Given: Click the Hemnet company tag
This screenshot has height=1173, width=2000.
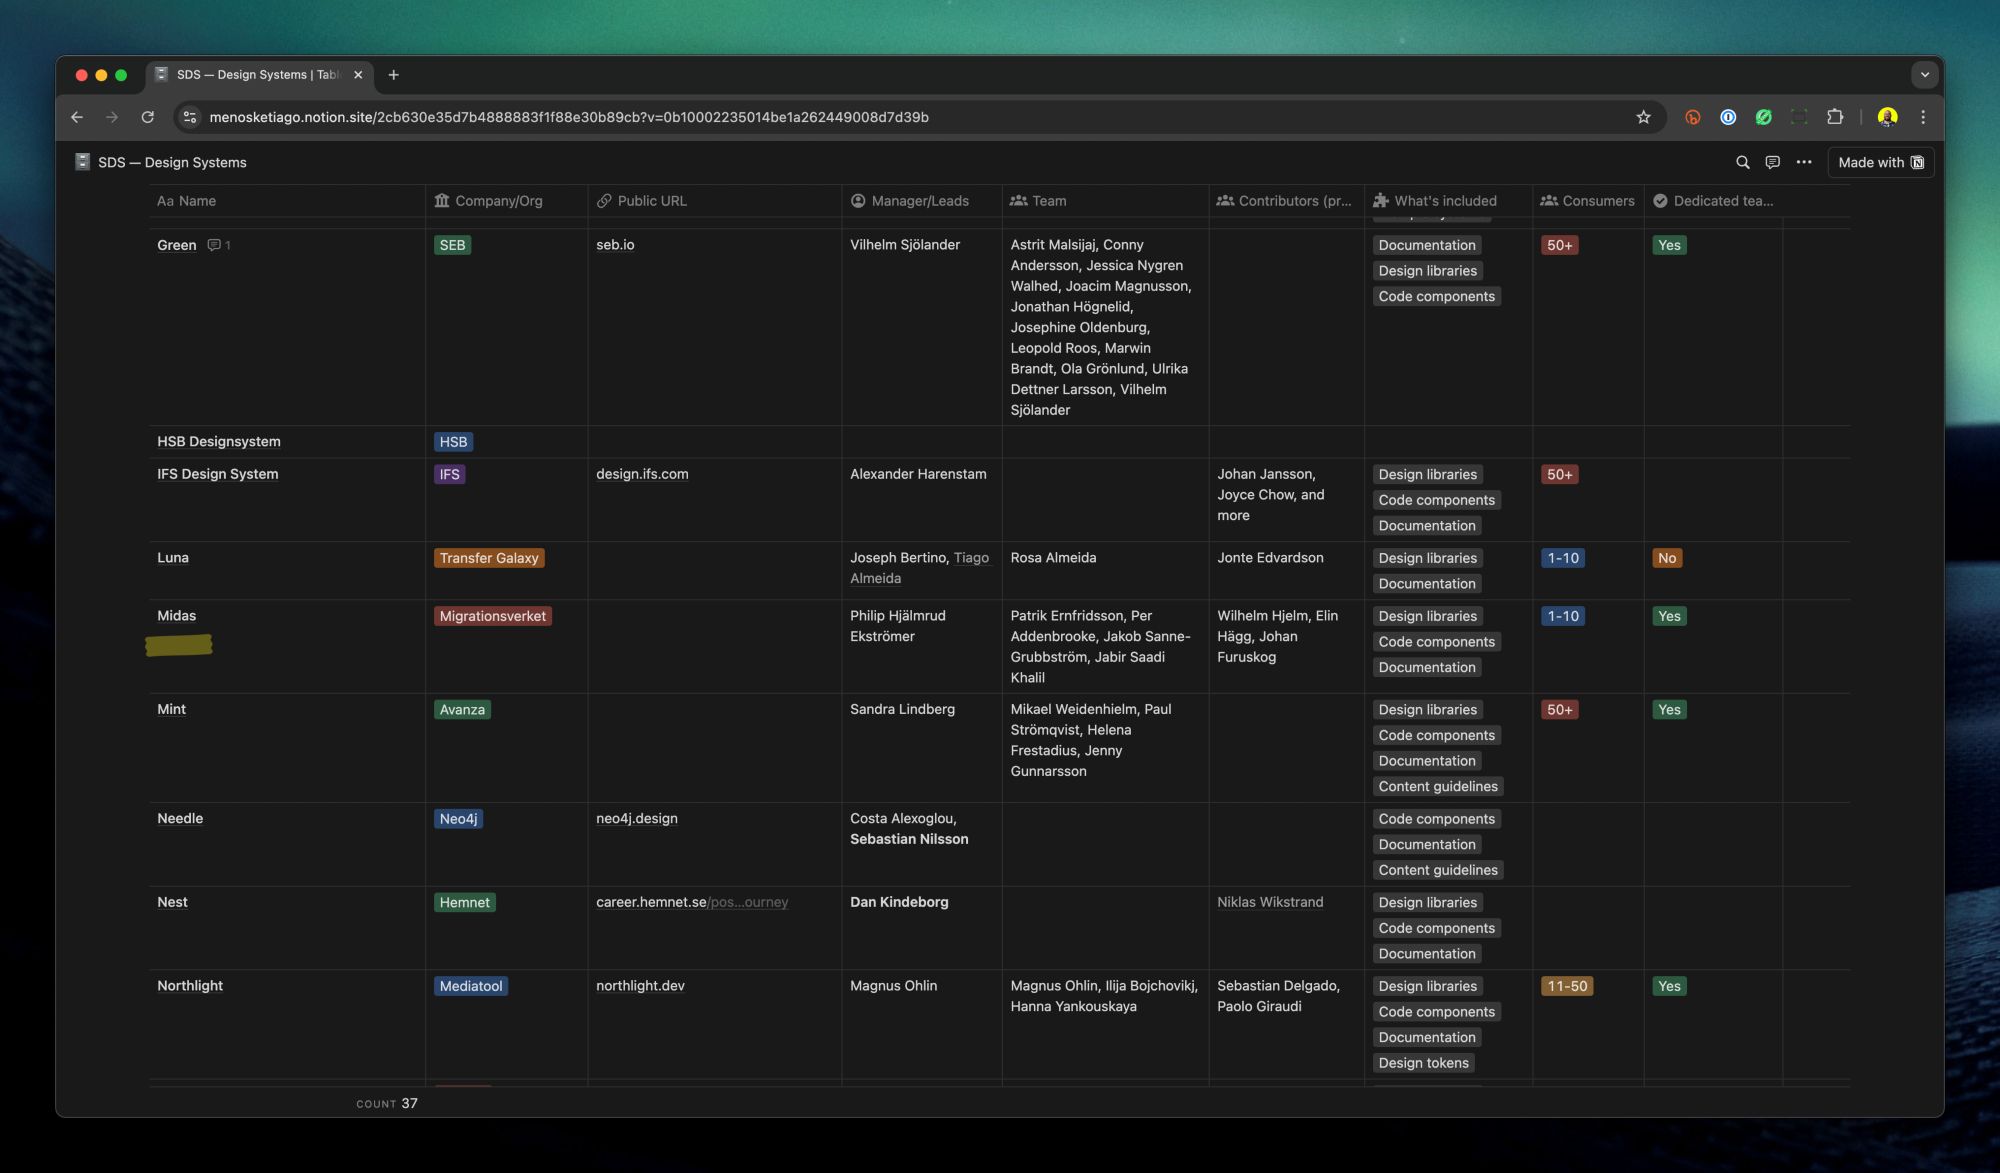Looking at the screenshot, I should point(465,902).
